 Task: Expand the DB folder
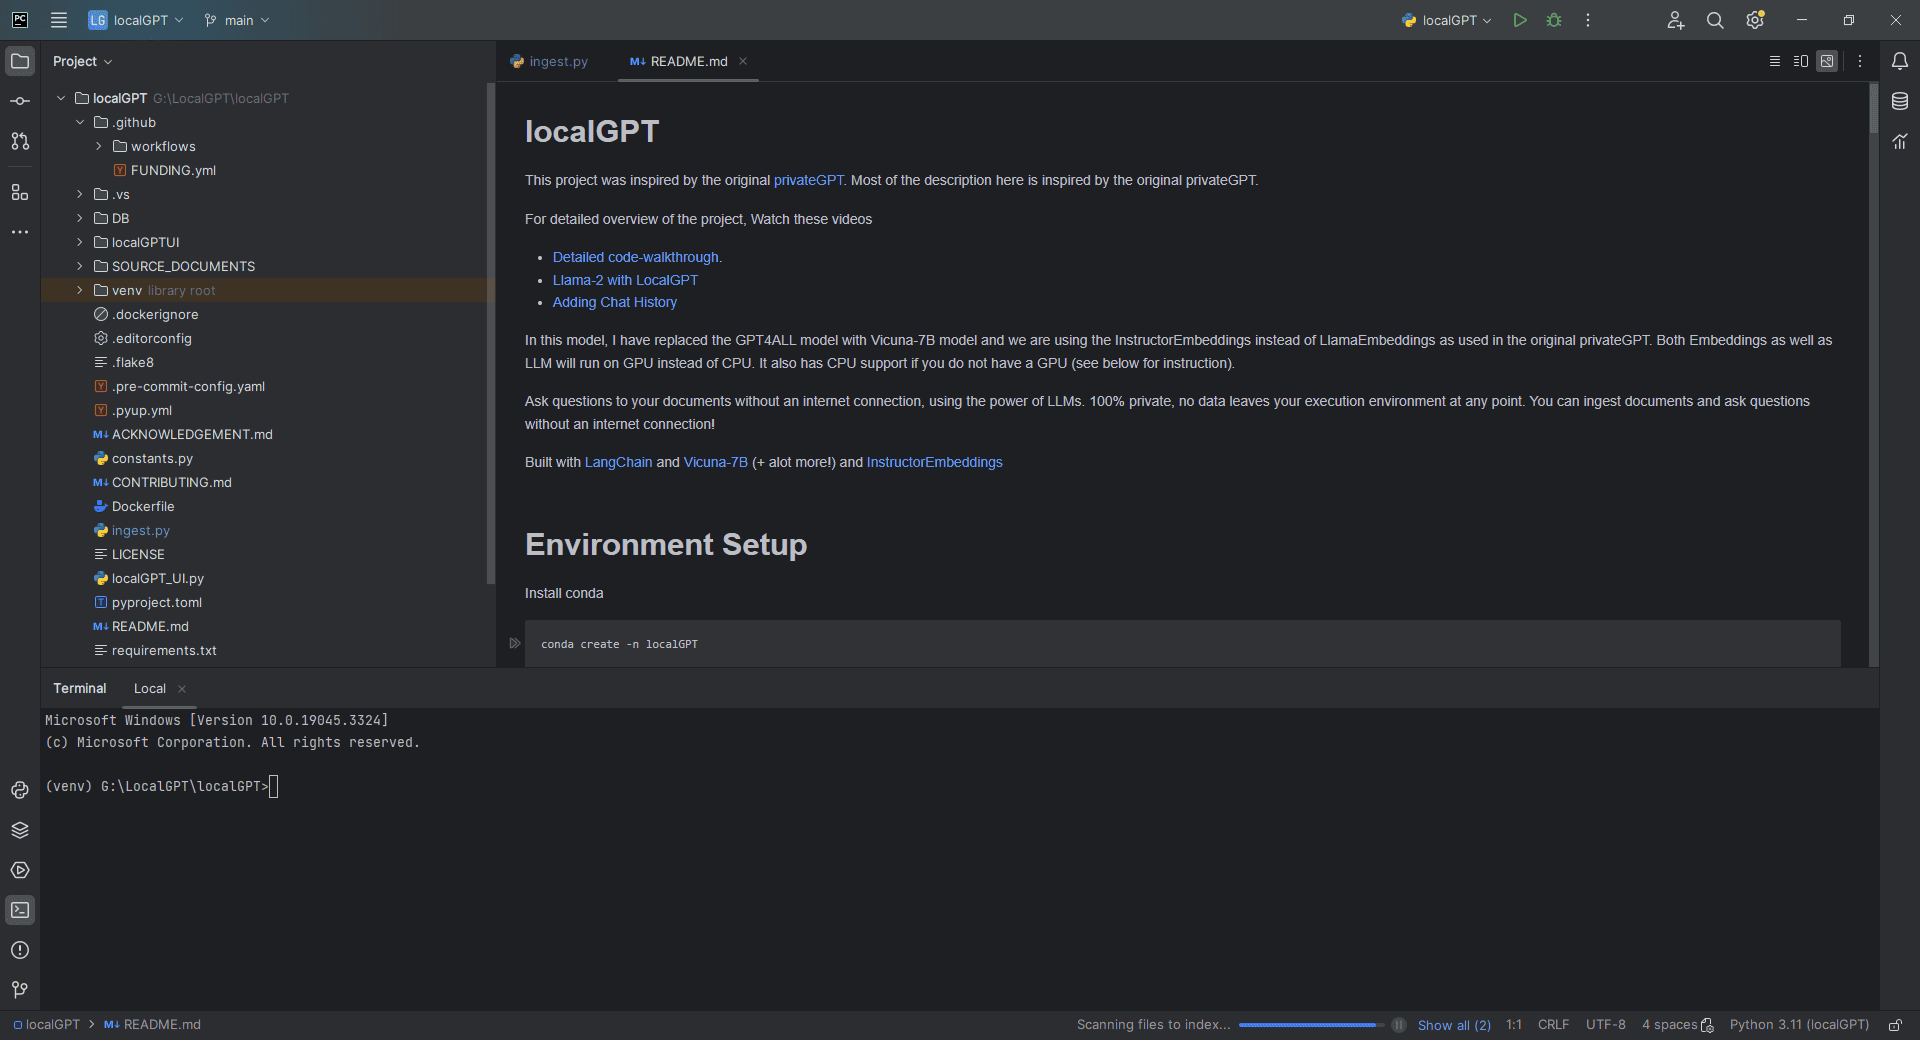click(x=80, y=218)
